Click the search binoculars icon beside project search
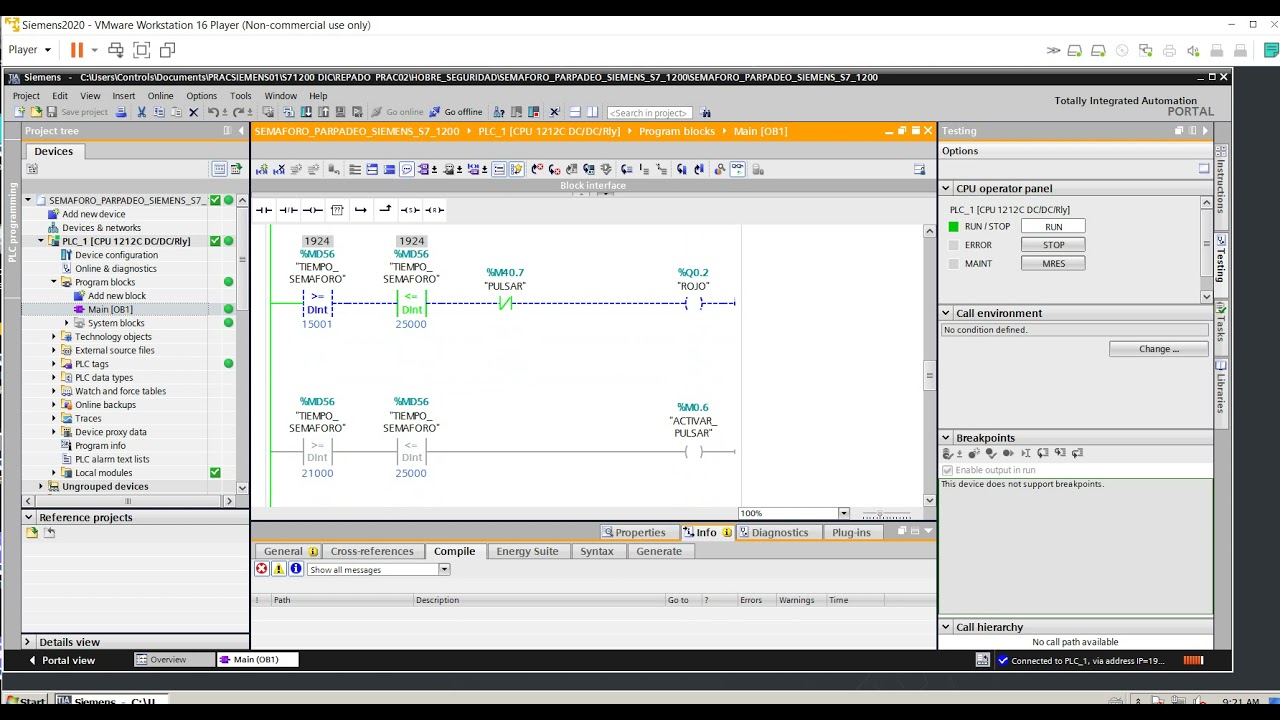This screenshot has width=1280, height=720. tap(706, 112)
